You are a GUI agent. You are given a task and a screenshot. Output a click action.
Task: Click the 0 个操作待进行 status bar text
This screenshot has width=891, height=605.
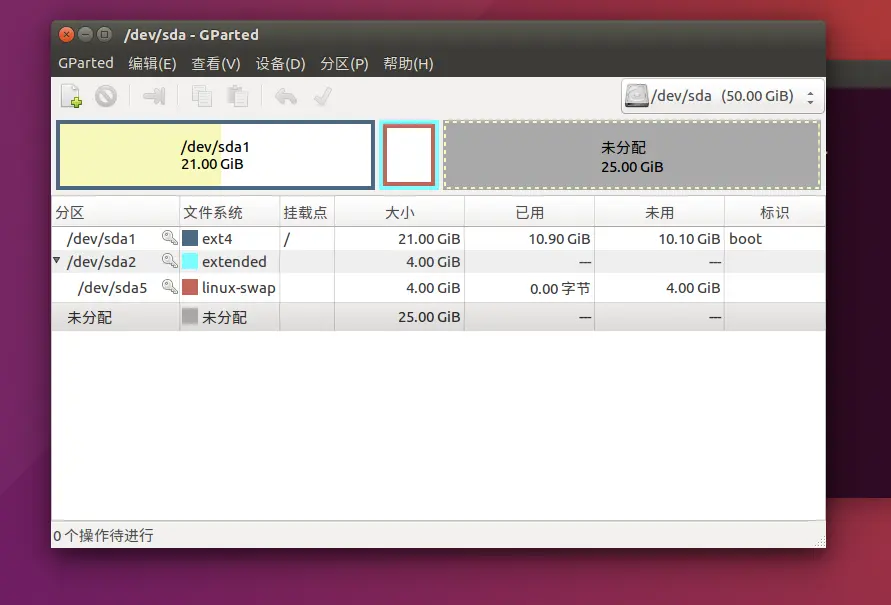tap(103, 535)
